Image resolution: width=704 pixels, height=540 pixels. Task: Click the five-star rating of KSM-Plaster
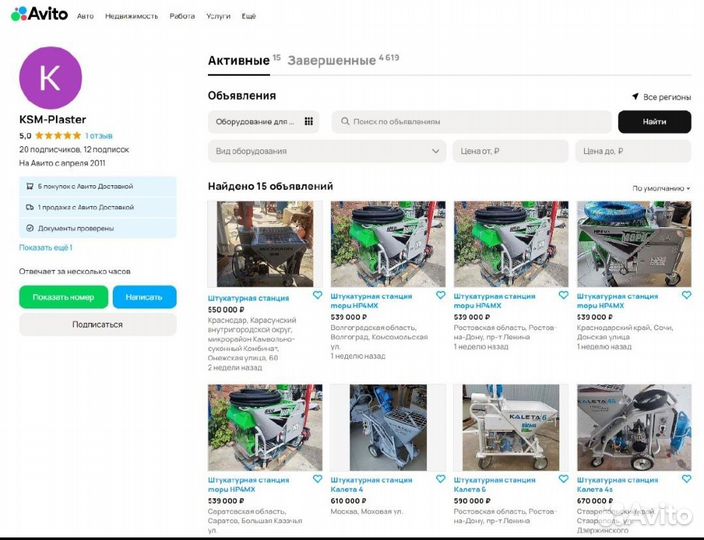tap(58, 135)
